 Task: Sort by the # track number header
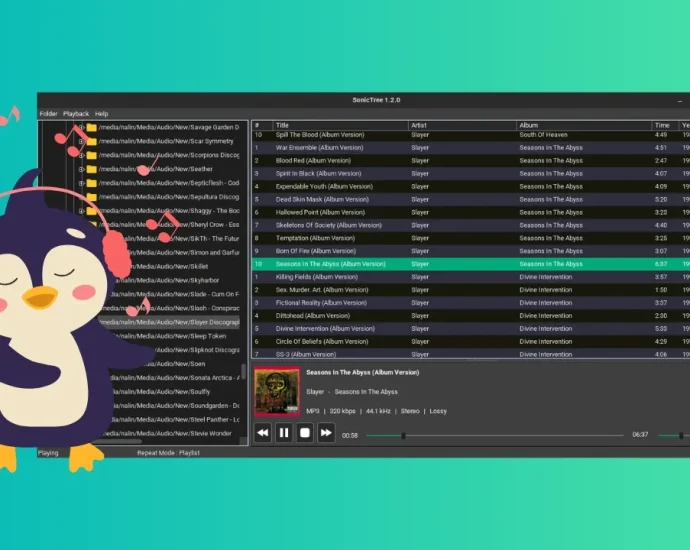click(262, 125)
